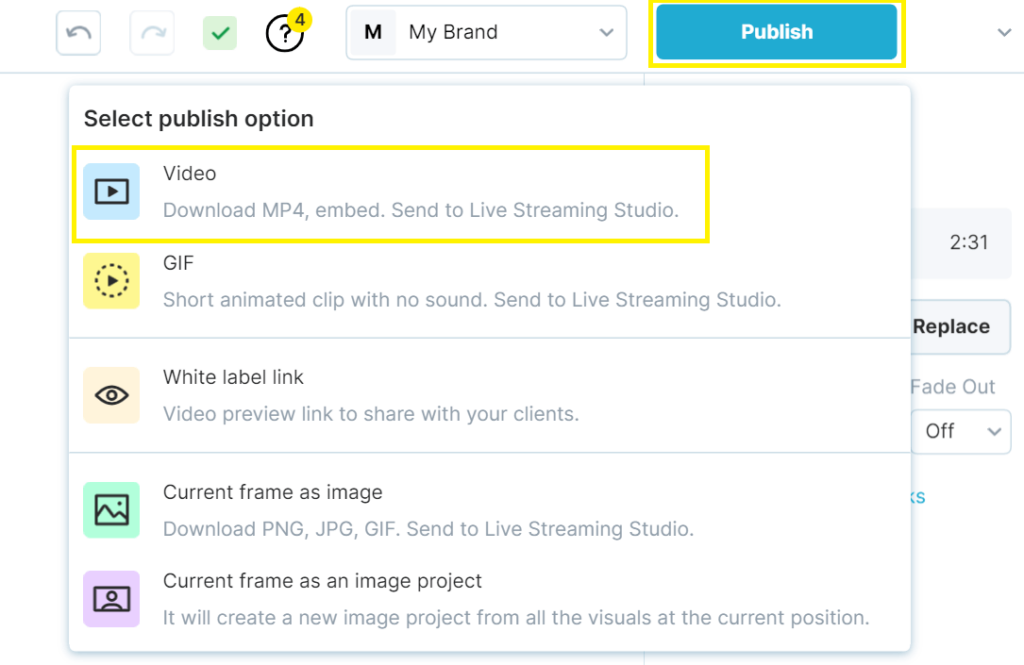The image size is (1024, 665).
Task: Click the Undo arrow icon
Action: click(x=77, y=32)
